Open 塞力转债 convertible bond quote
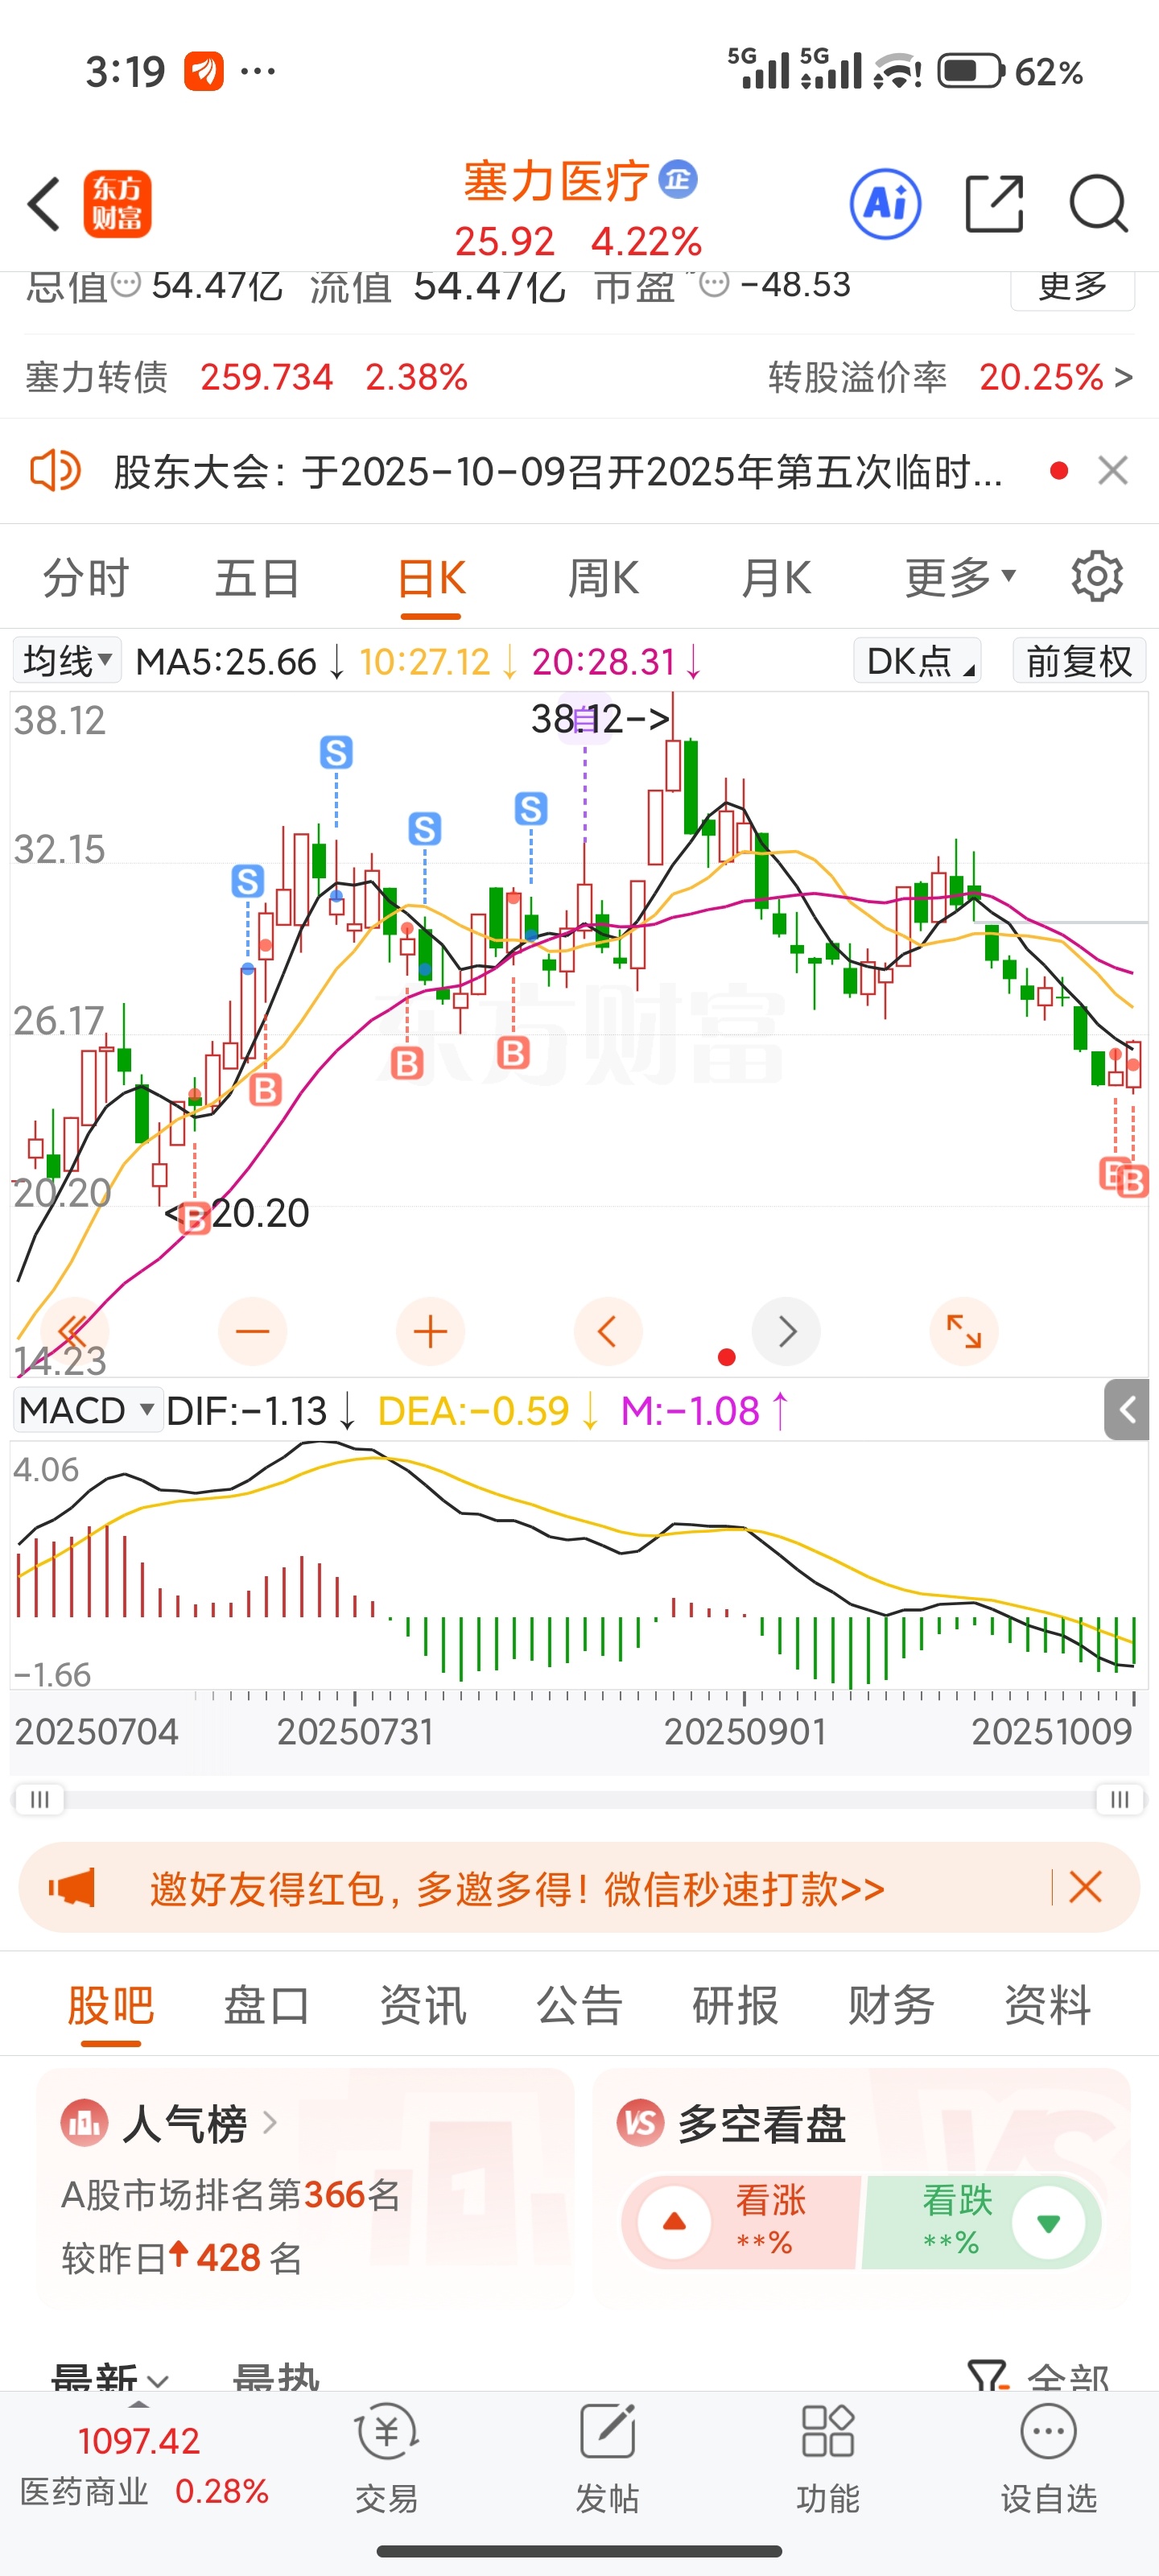The width and height of the screenshot is (1159, 2576). pos(246,377)
